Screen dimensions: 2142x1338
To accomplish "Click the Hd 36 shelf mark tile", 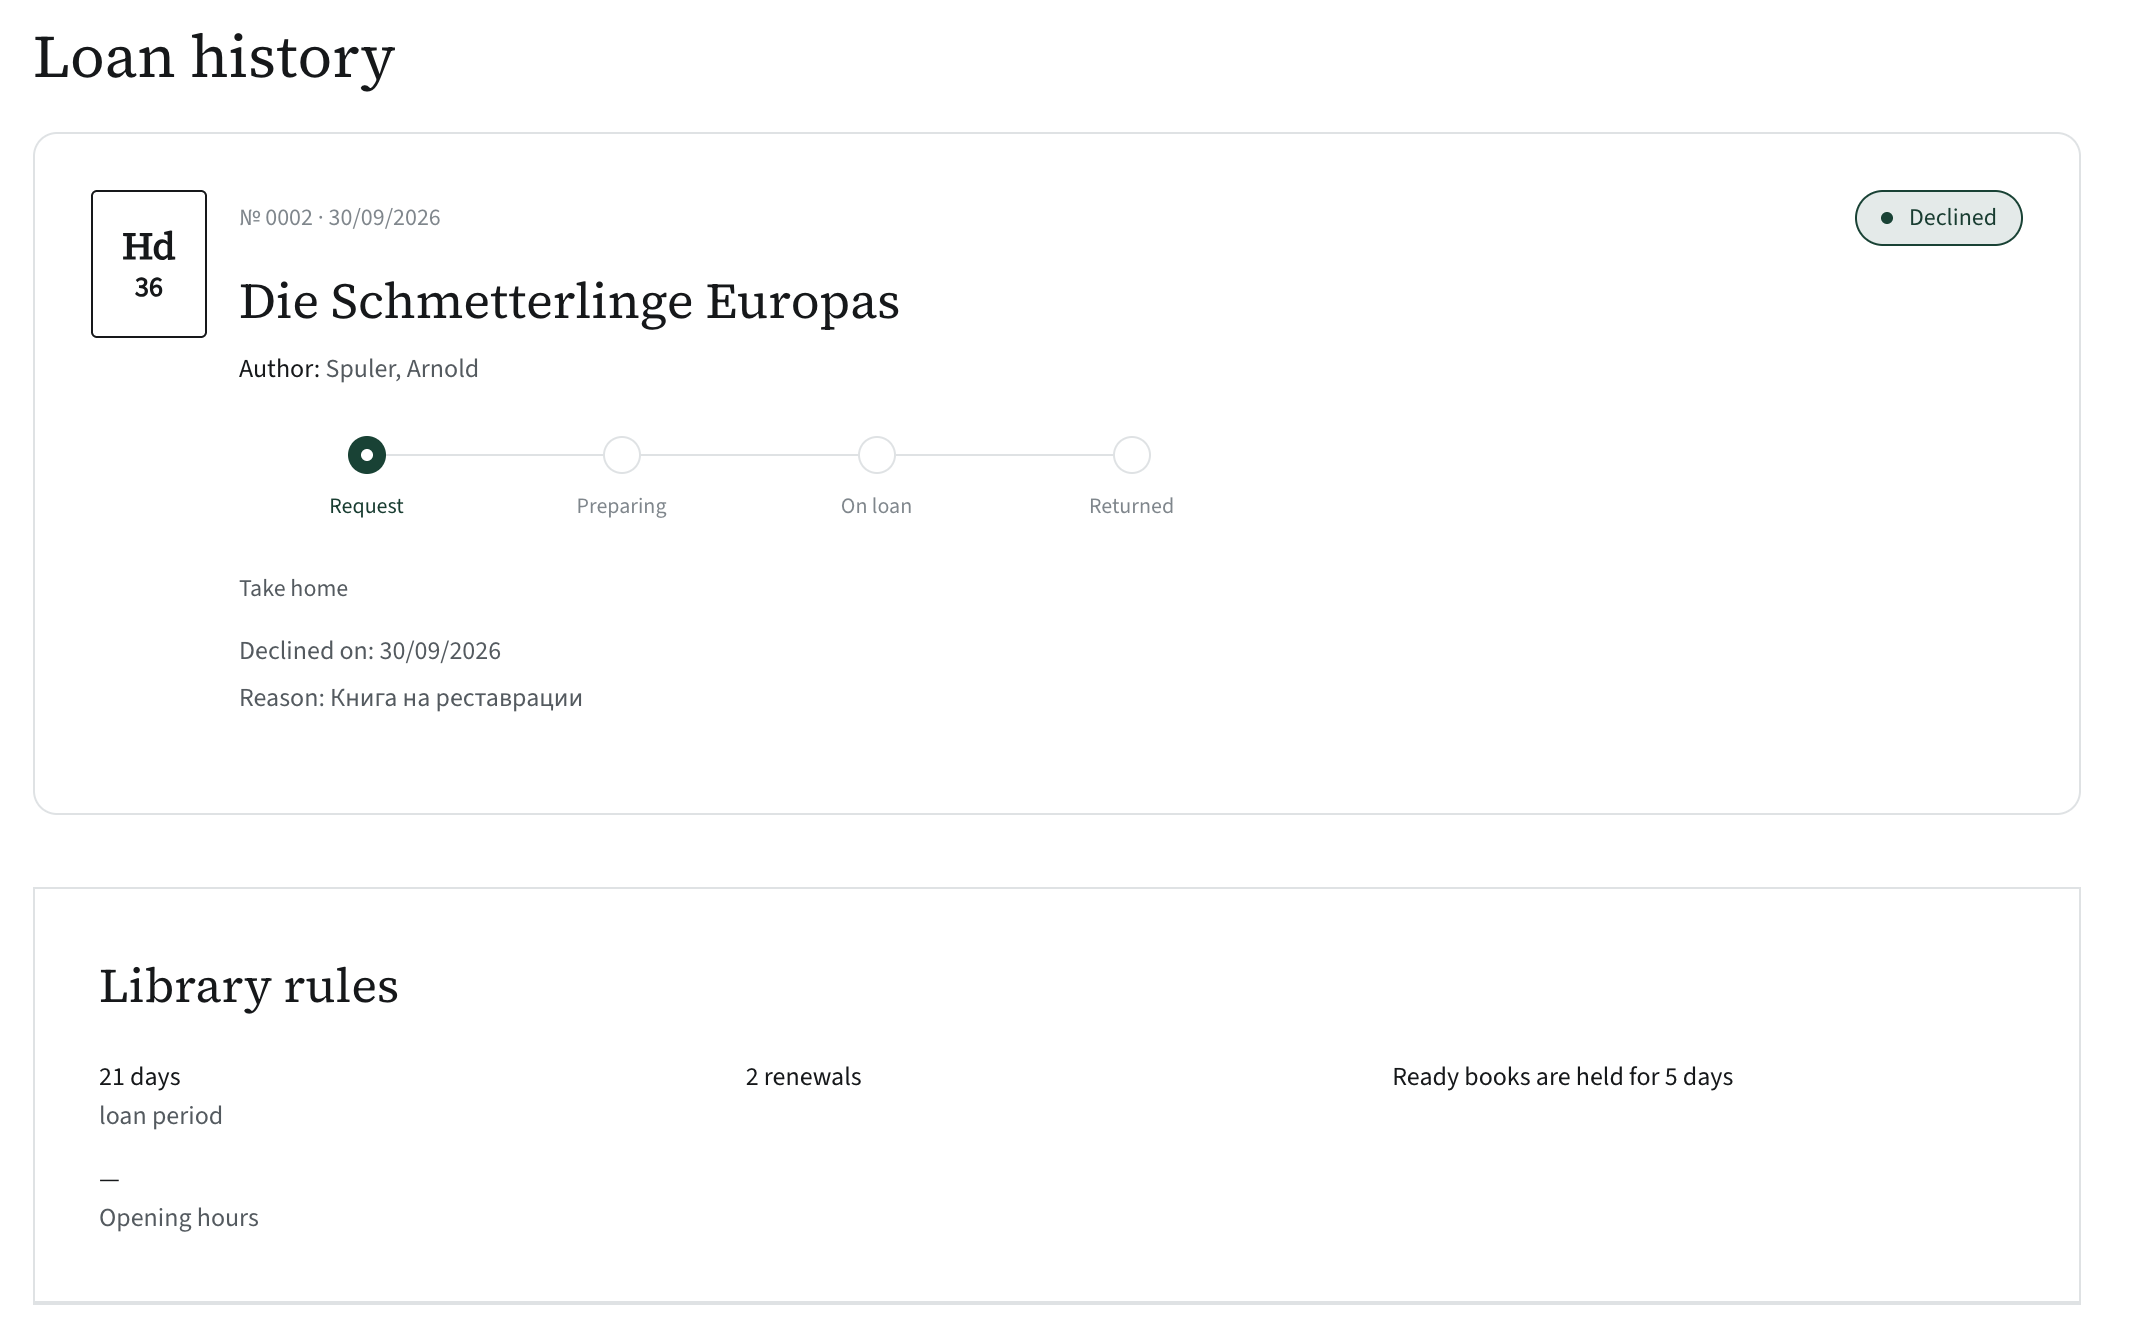I will 149,264.
